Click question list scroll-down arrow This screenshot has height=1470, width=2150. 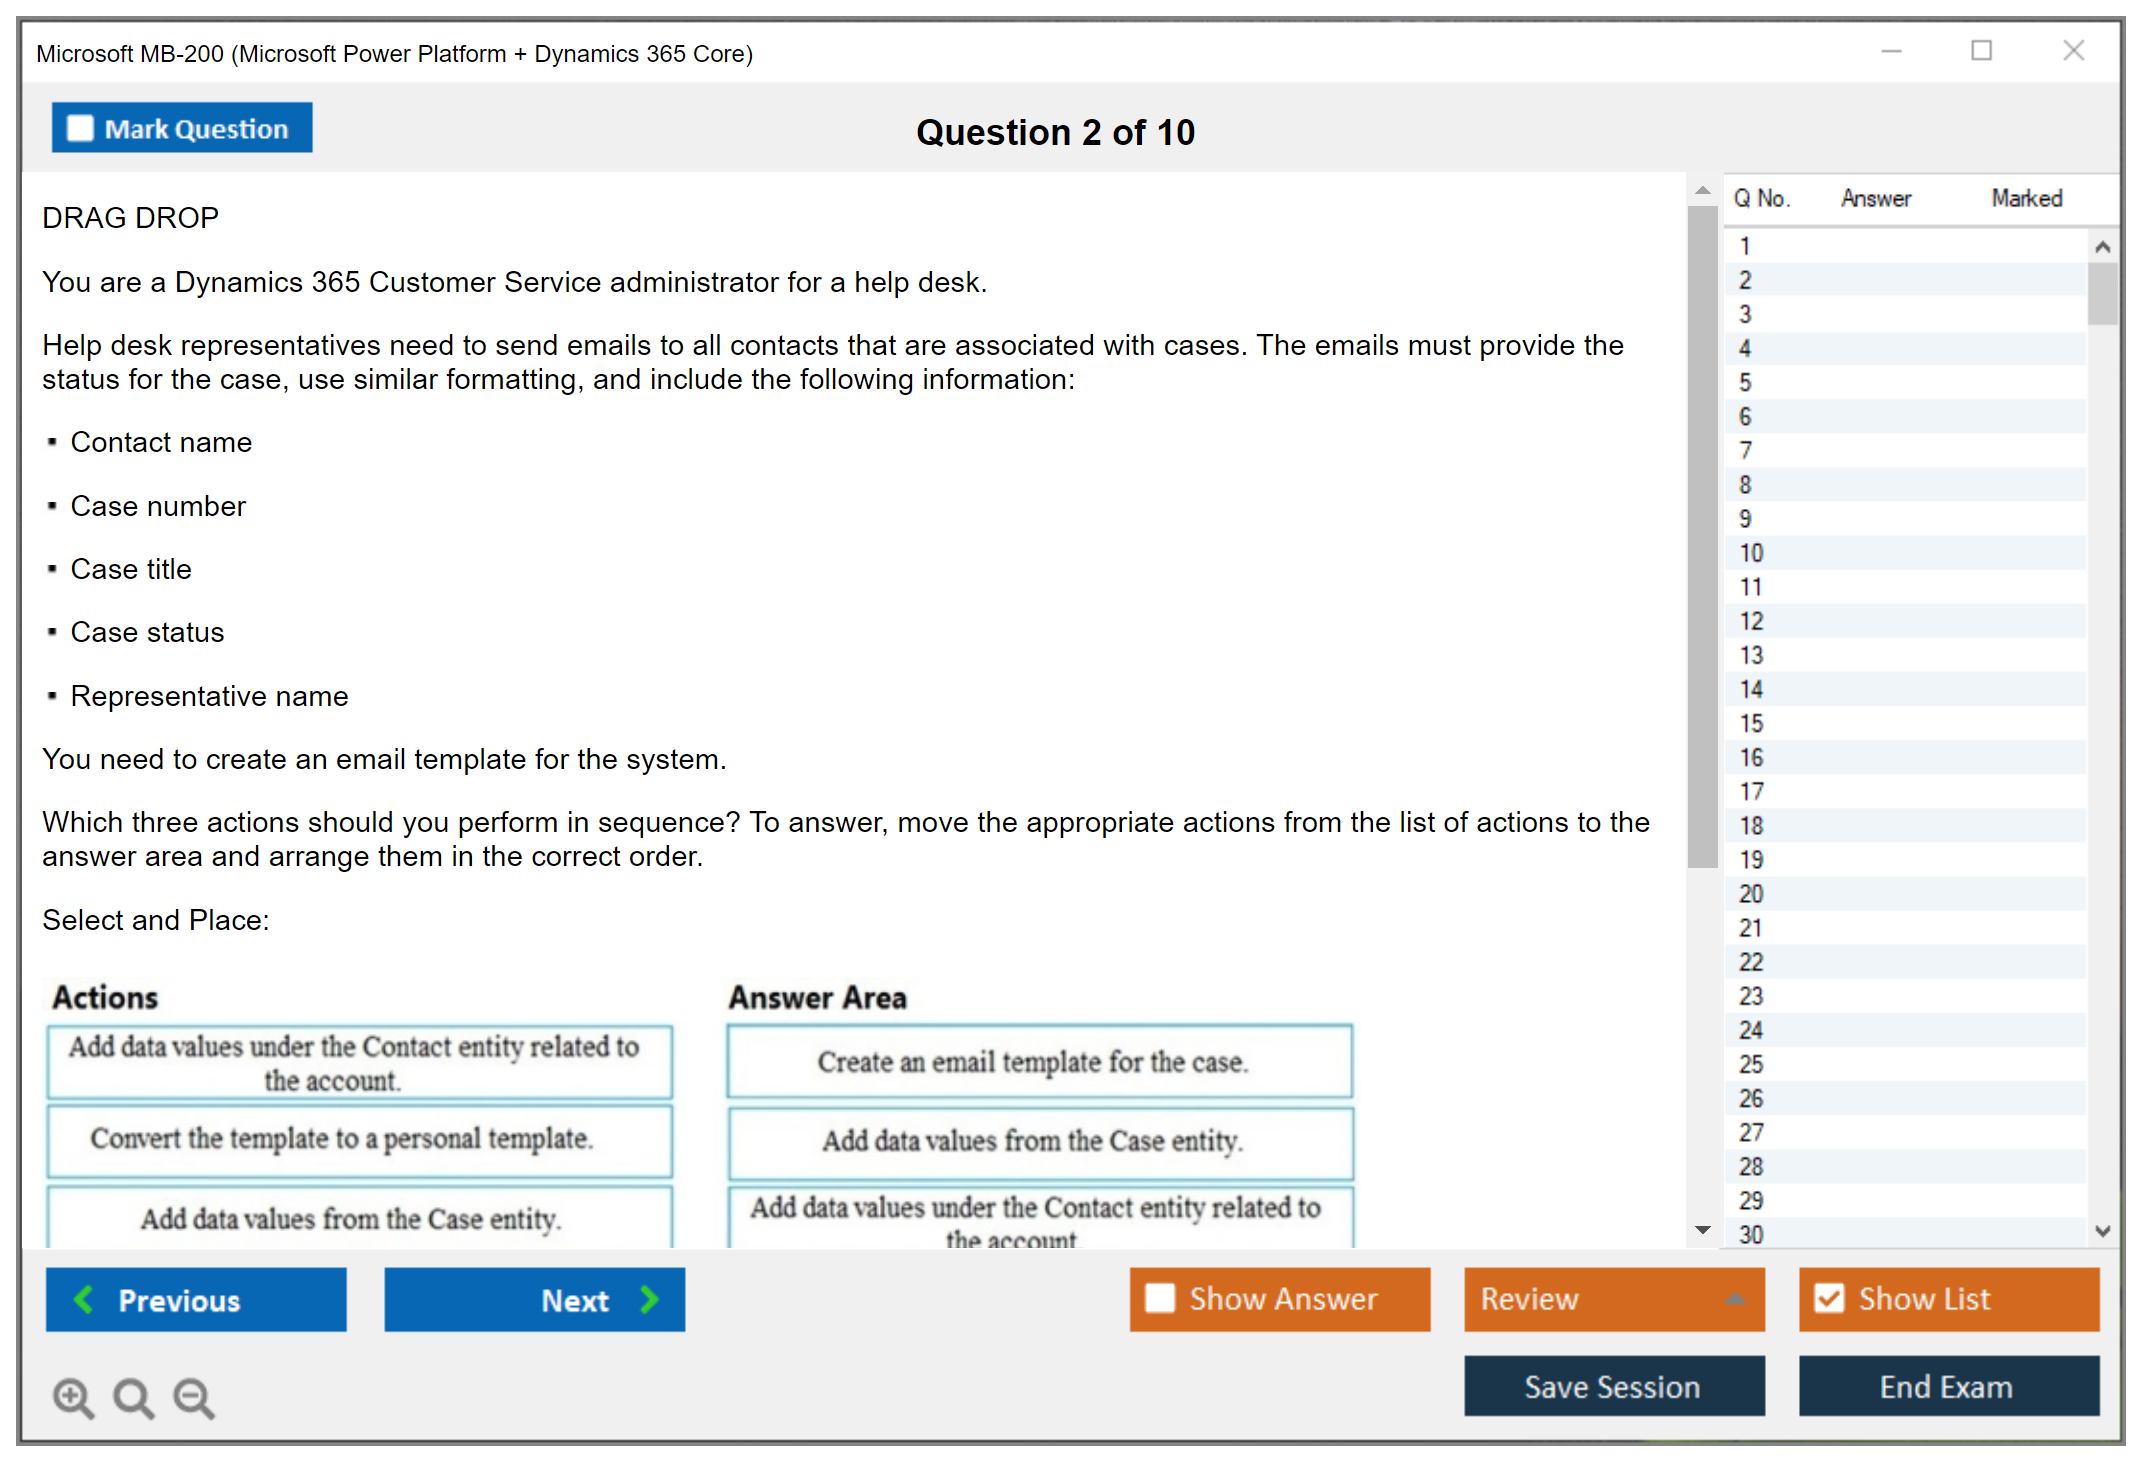click(2102, 1231)
